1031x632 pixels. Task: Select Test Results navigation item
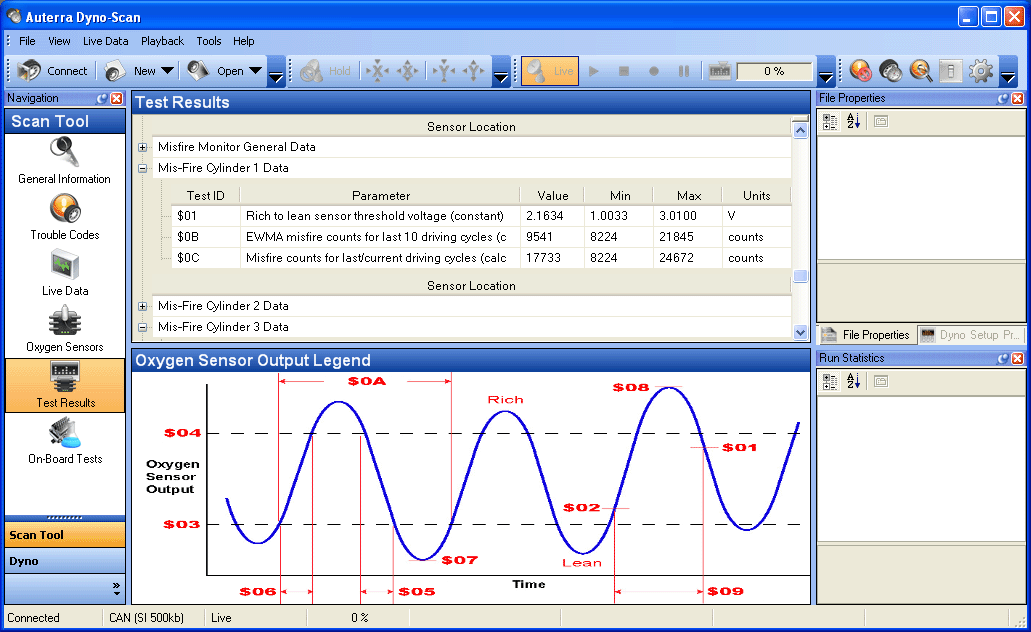65,385
